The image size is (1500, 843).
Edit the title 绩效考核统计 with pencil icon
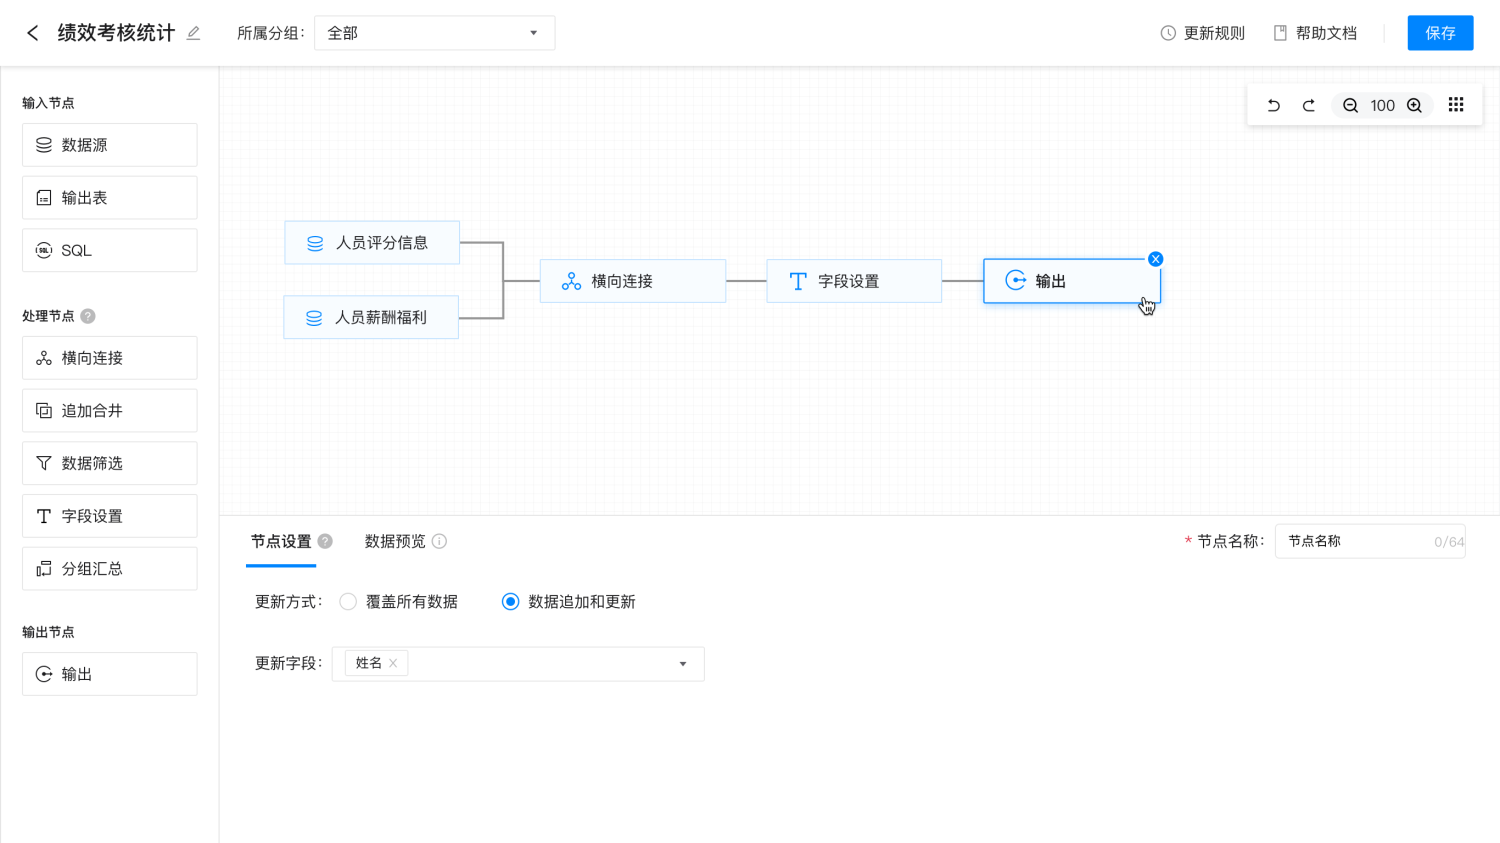[193, 33]
